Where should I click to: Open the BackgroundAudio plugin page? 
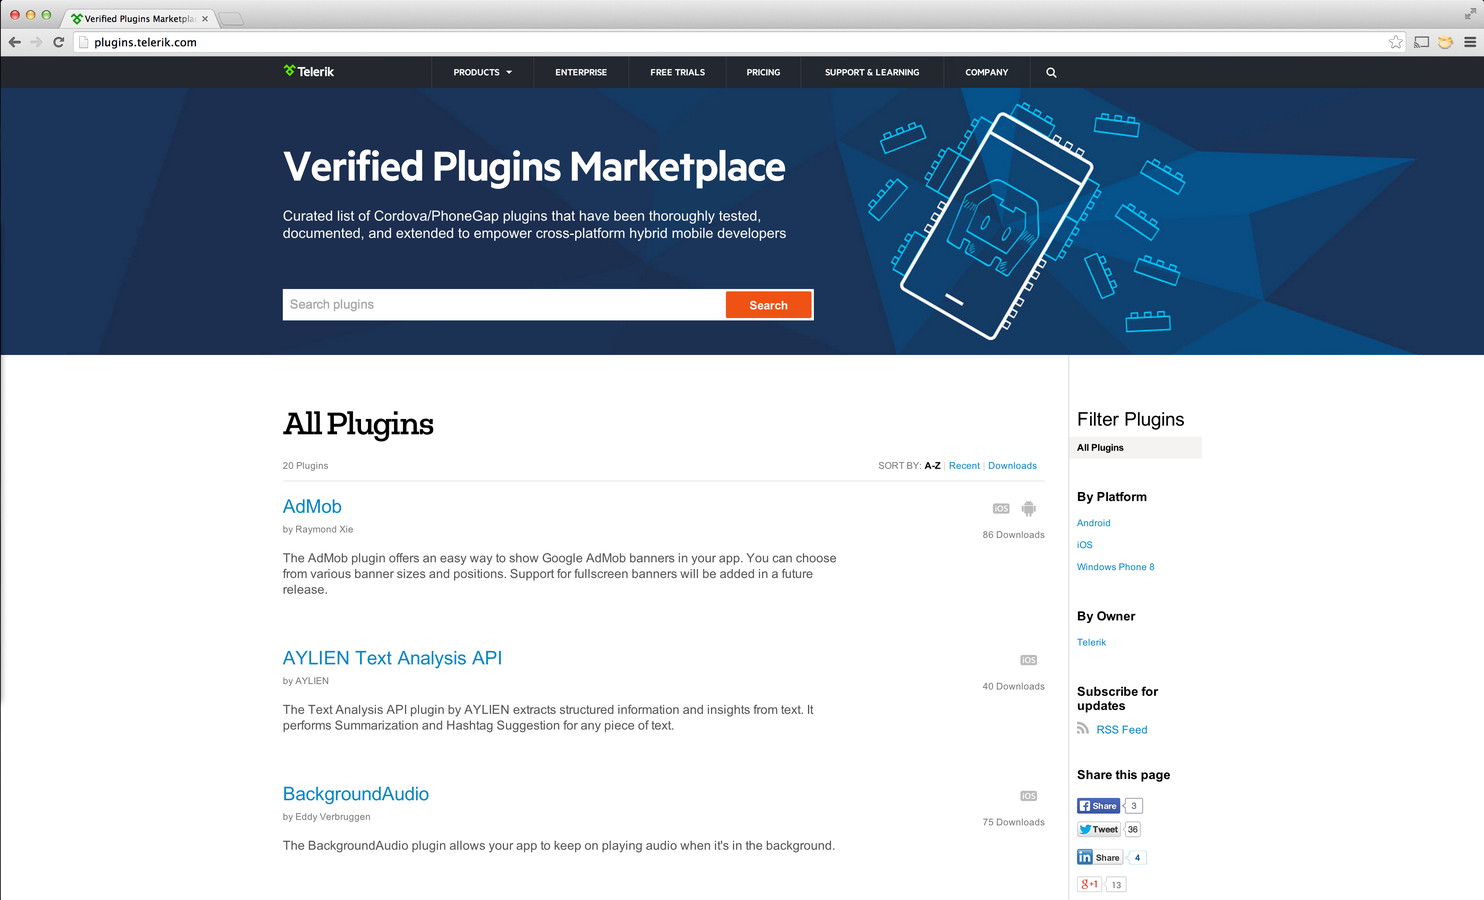[x=356, y=794]
